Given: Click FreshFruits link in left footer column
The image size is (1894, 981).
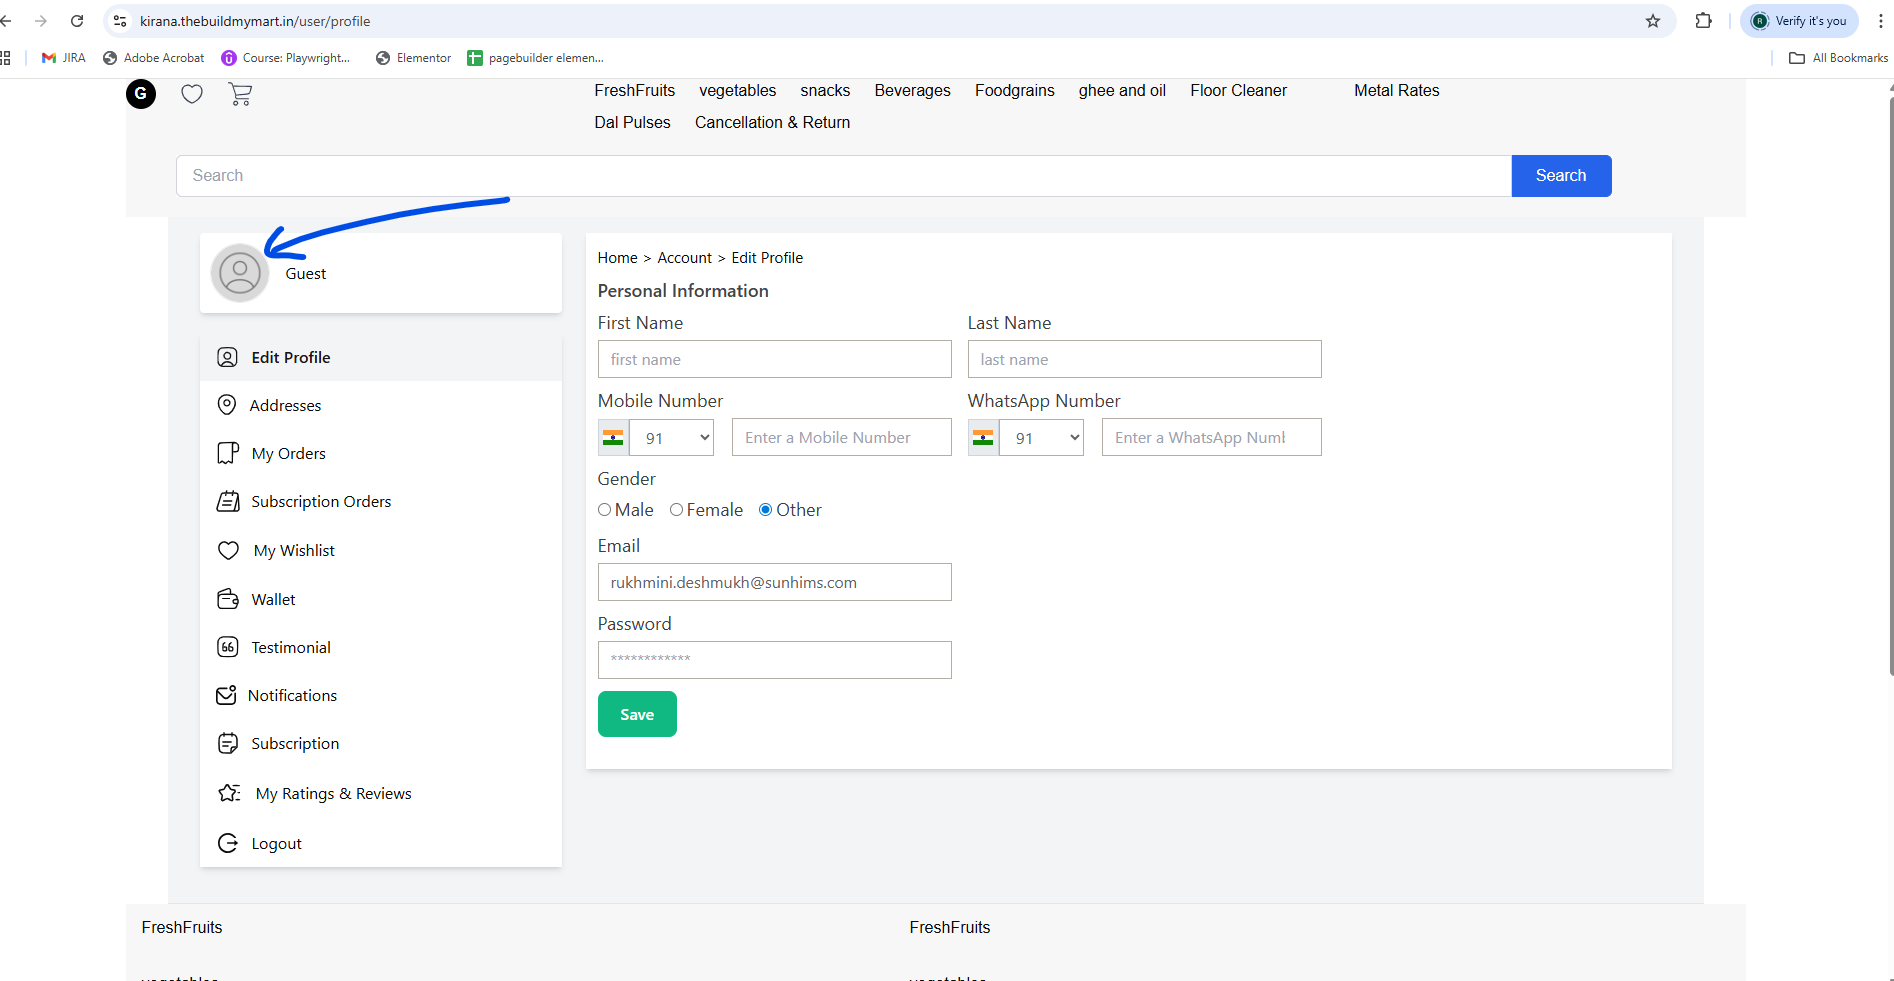Looking at the screenshot, I should (182, 928).
